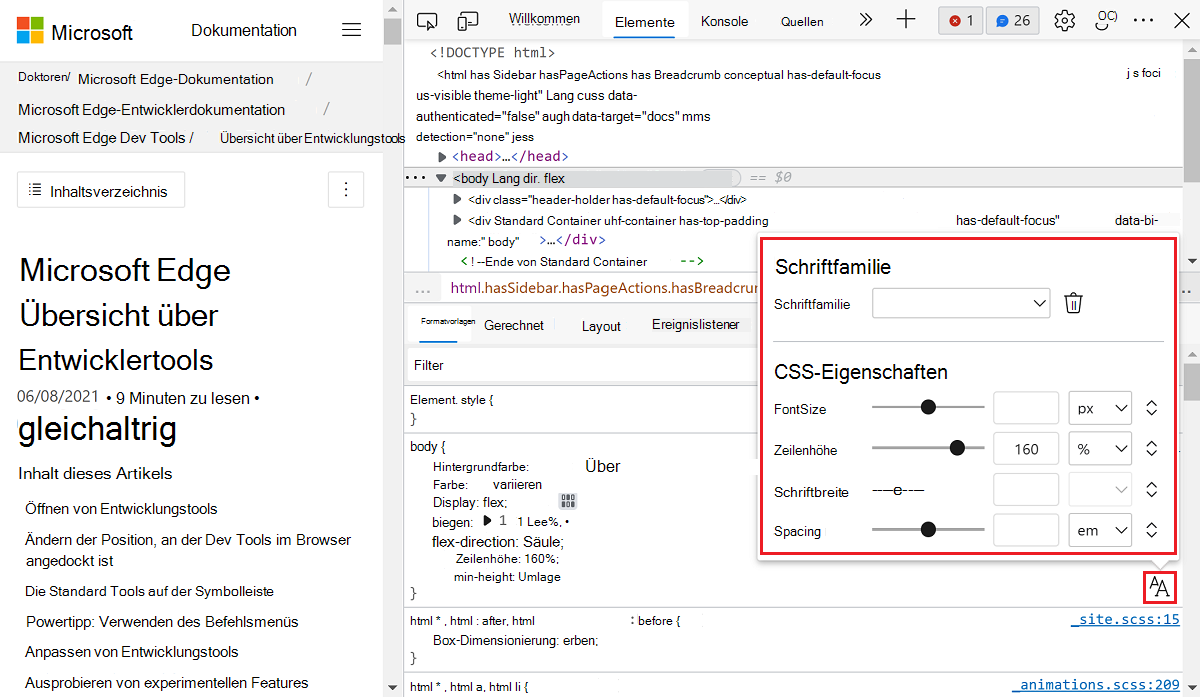1200x697 pixels.
Task: Open the Schriftfamilie dropdown
Action: 961,303
